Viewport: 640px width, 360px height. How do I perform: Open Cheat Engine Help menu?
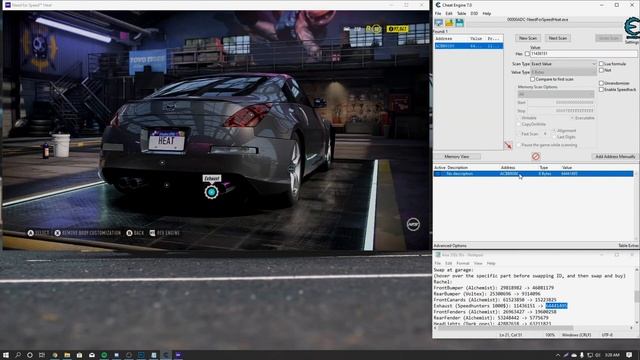[487, 13]
